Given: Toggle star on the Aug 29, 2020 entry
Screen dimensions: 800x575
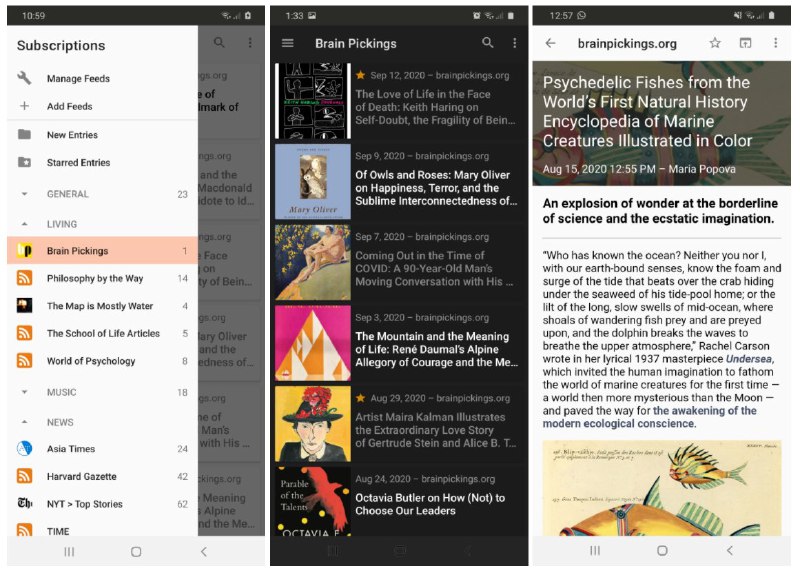Looking at the screenshot, I should point(361,398).
